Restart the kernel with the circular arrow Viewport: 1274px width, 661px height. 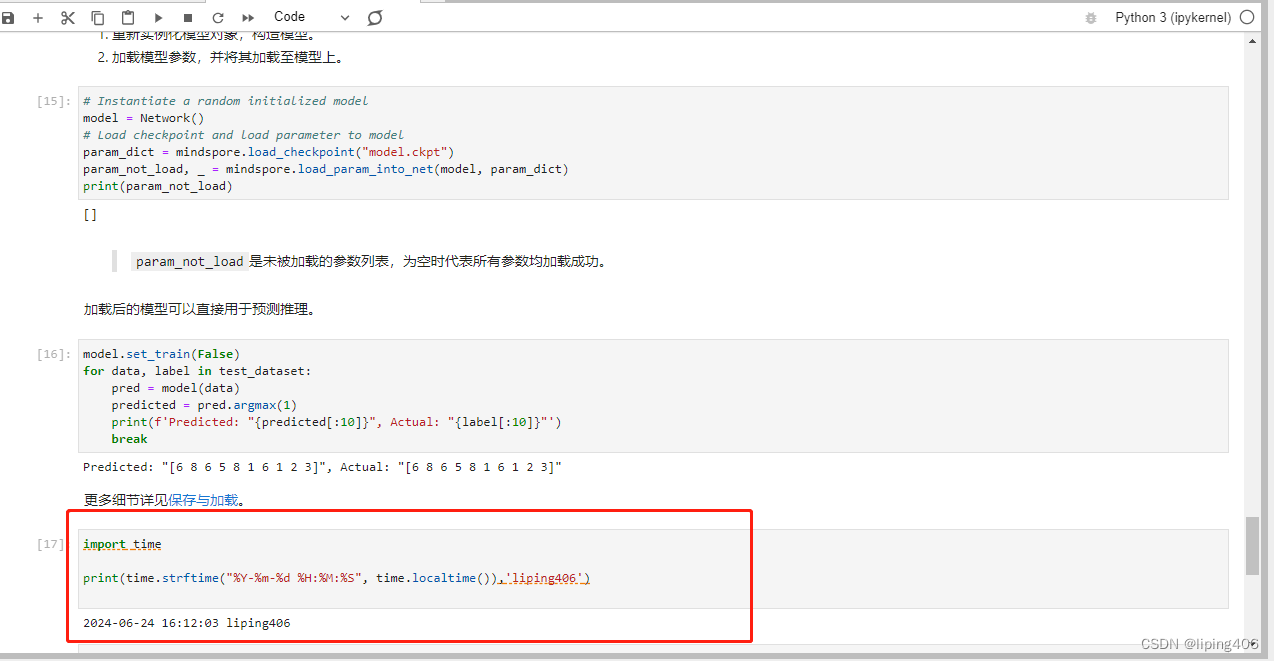coord(218,18)
